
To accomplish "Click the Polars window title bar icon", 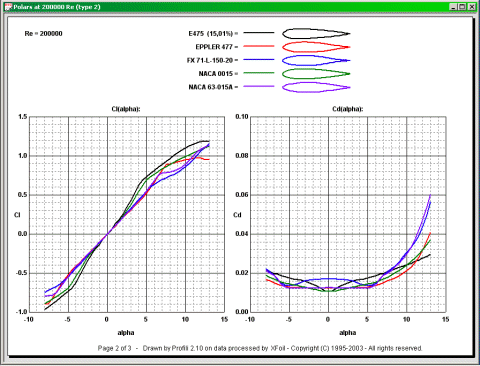I will coord(8,7).
